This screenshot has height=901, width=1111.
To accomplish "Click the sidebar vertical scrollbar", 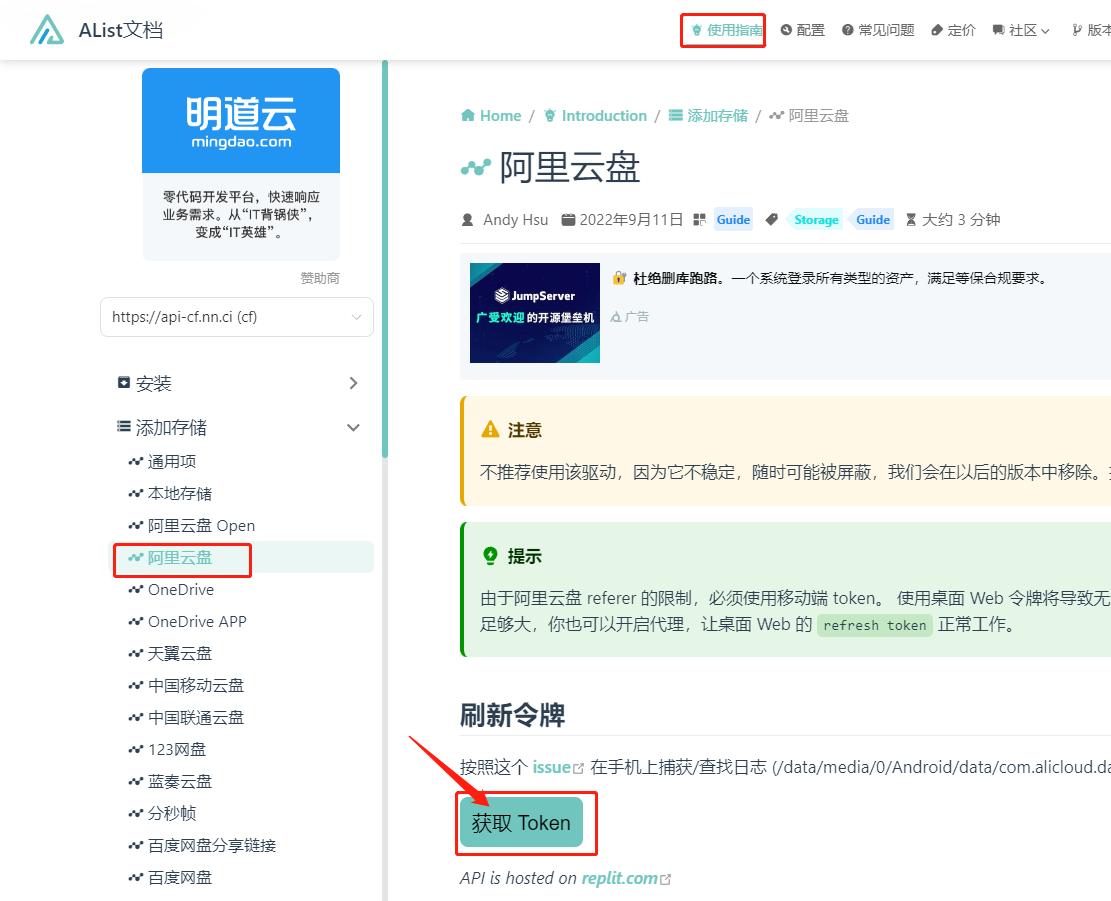I will click(x=385, y=260).
